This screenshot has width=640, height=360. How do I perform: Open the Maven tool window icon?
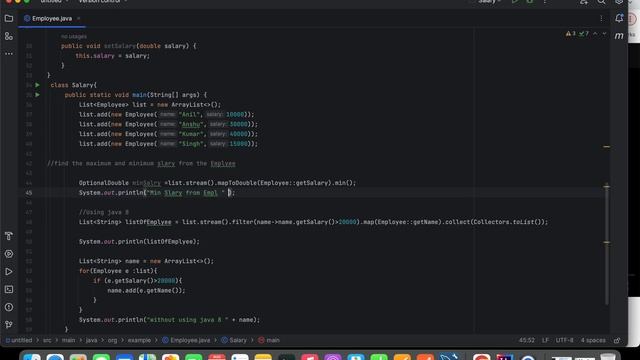[x=619, y=36]
